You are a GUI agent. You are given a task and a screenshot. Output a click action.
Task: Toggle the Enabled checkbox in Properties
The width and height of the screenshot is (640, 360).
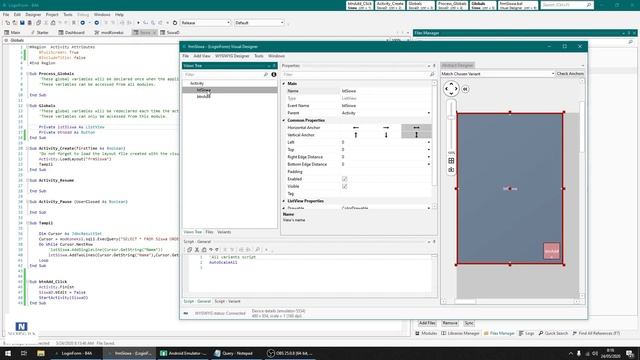click(x=344, y=179)
